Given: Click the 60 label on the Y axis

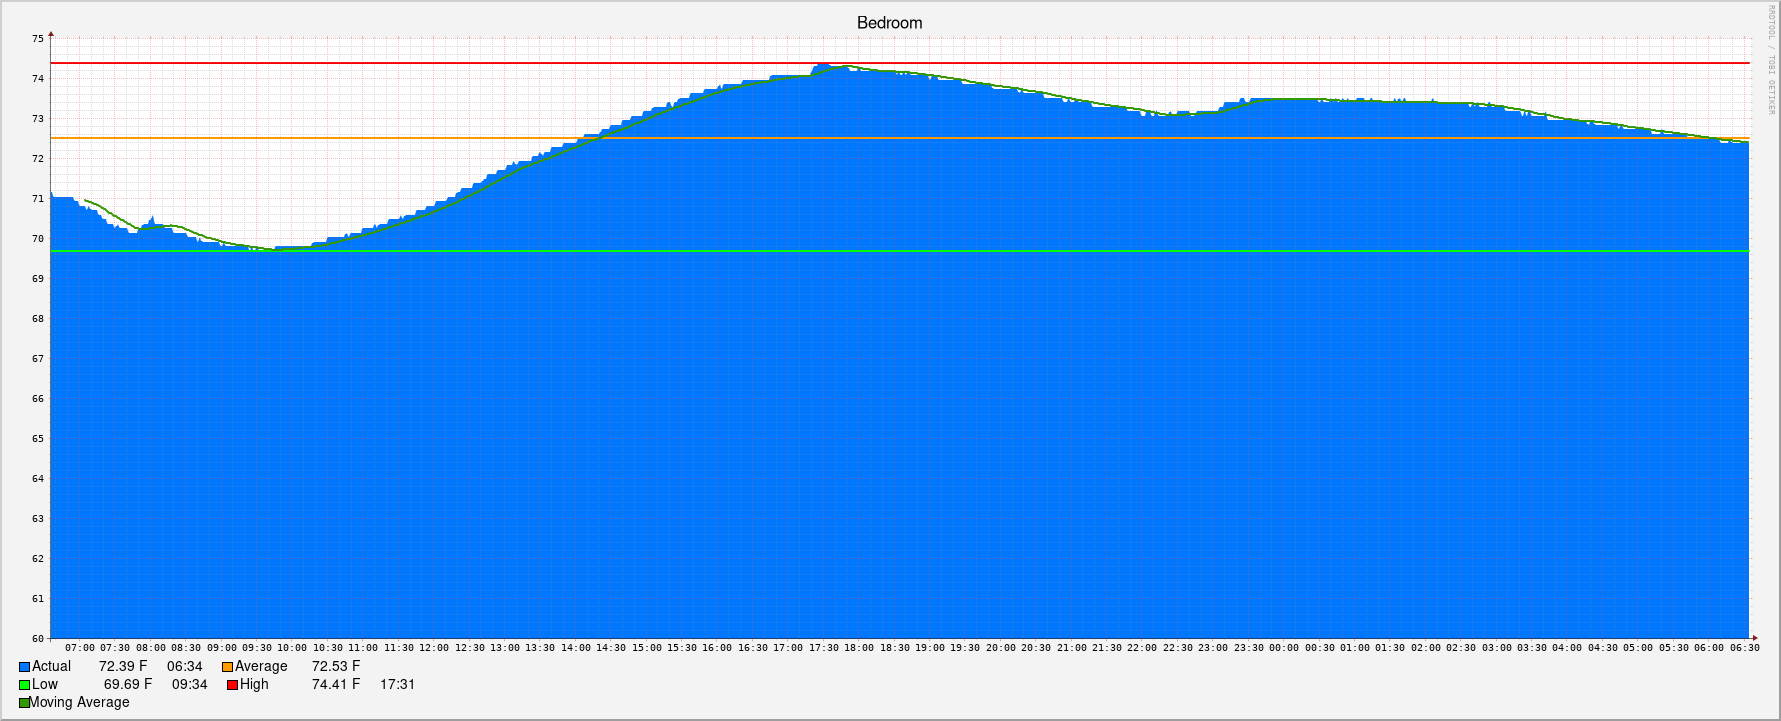Looking at the screenshot, I should pyautogui.click(x=38, y=638).
